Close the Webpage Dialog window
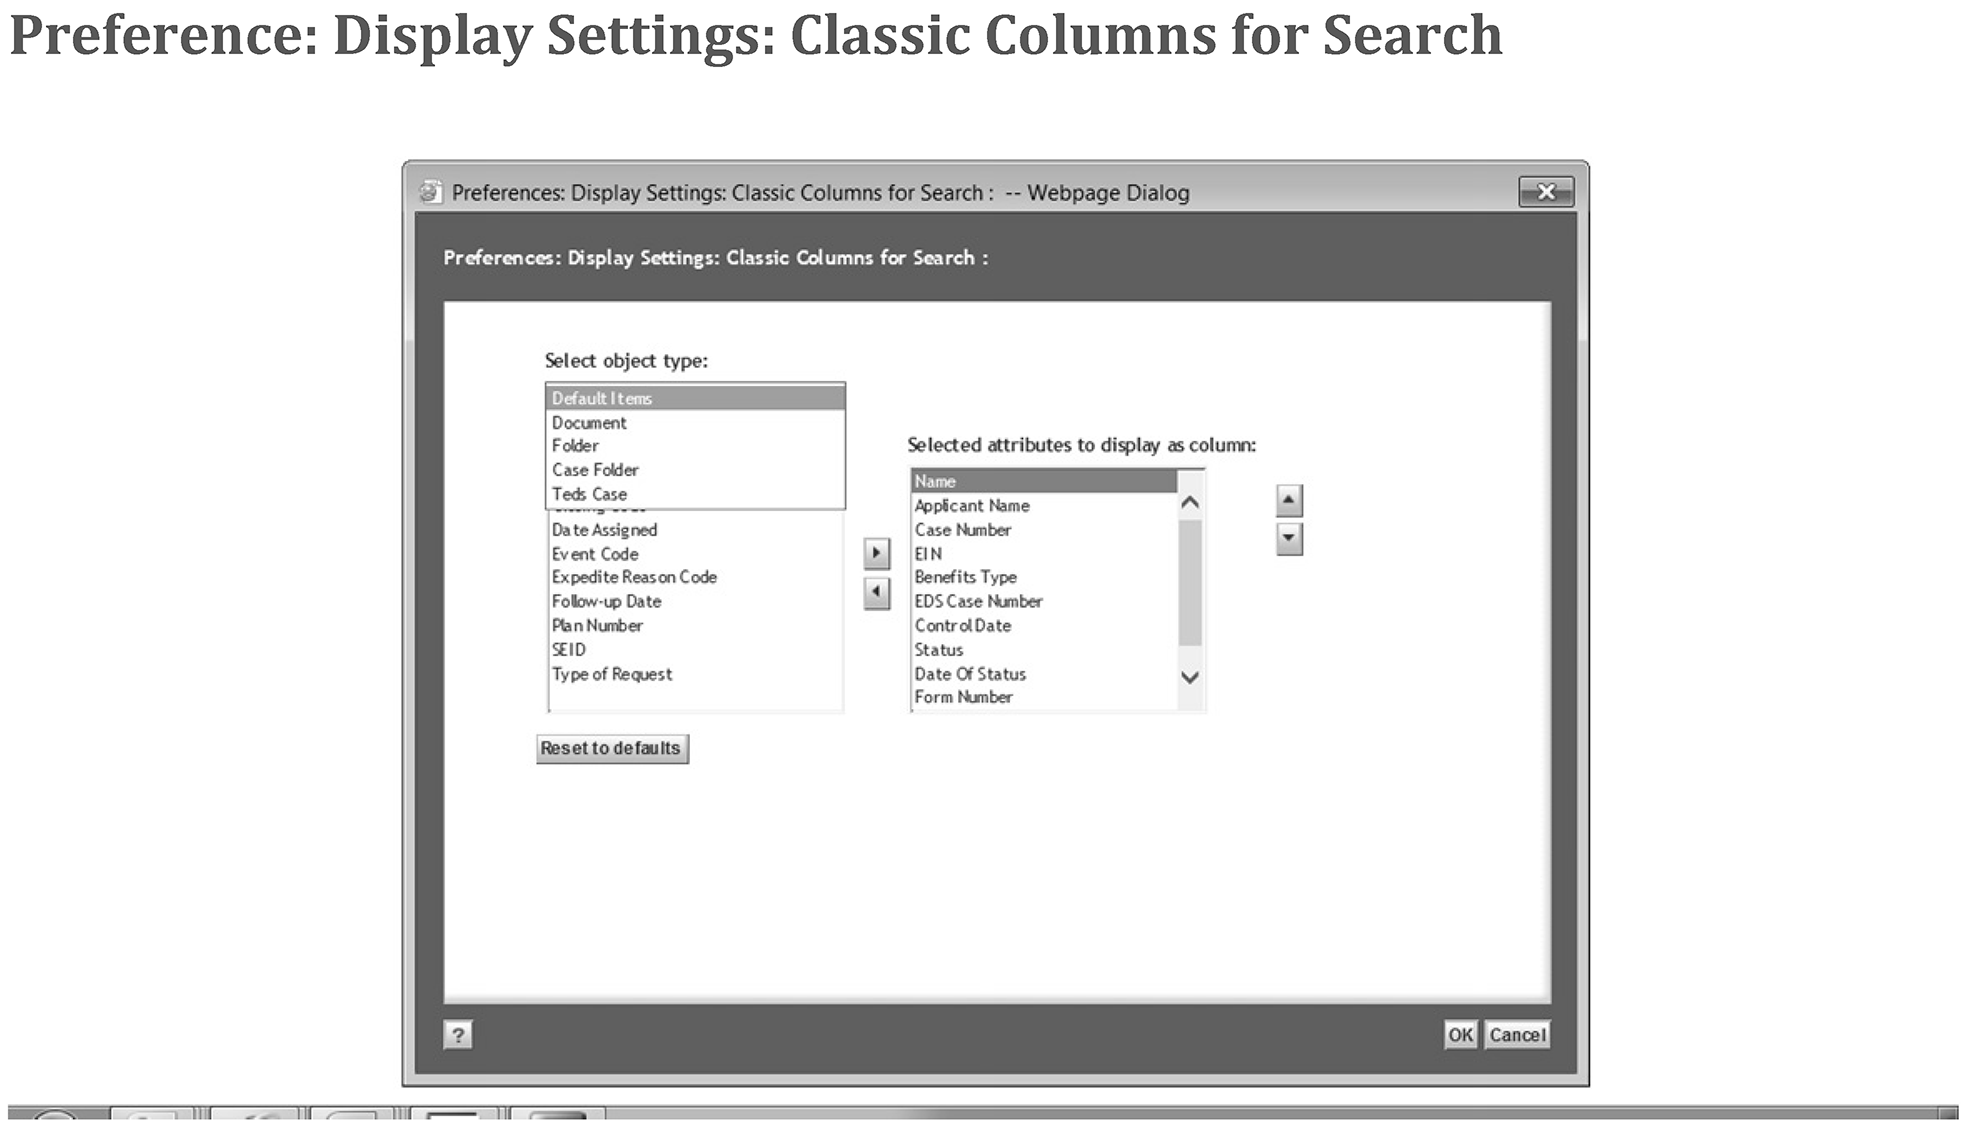Image resolution: width=1975 pixels, height=1133 pixels. (1545, 192)
